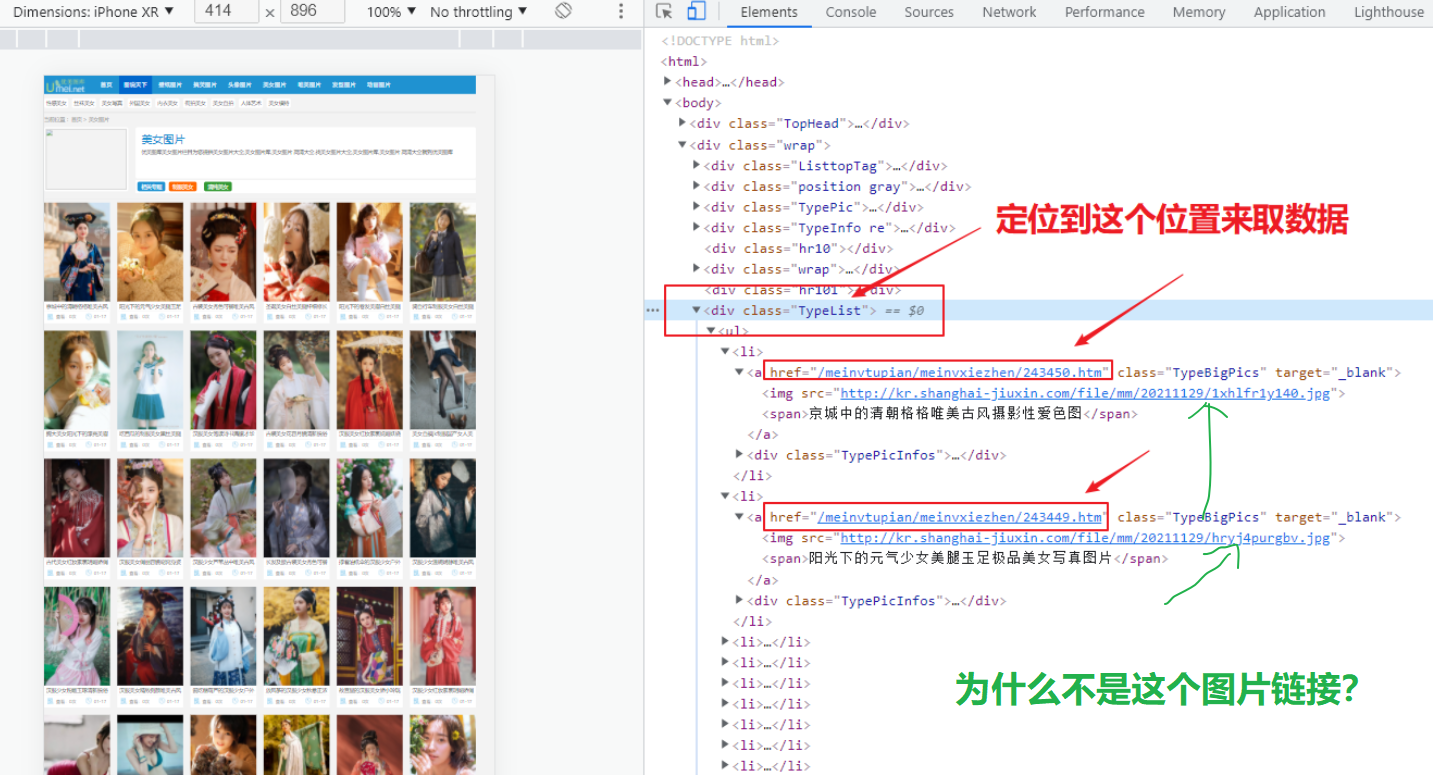1433x775 pixels.
Task: Expand the TypeInfo re div node
Action: point(697,228)
